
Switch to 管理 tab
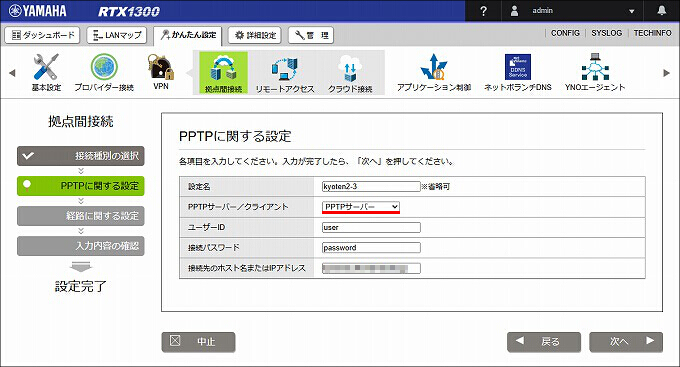click(x=311, y=35)
